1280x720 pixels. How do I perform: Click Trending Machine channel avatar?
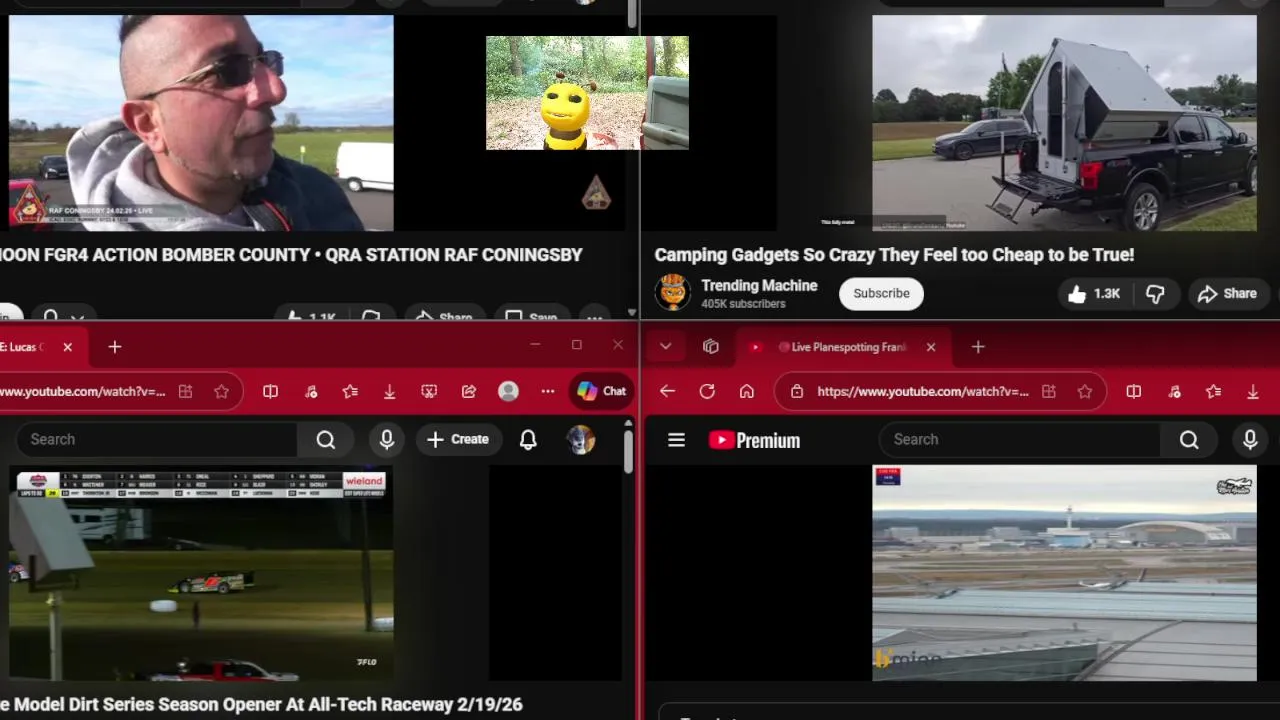pos(673,293)
